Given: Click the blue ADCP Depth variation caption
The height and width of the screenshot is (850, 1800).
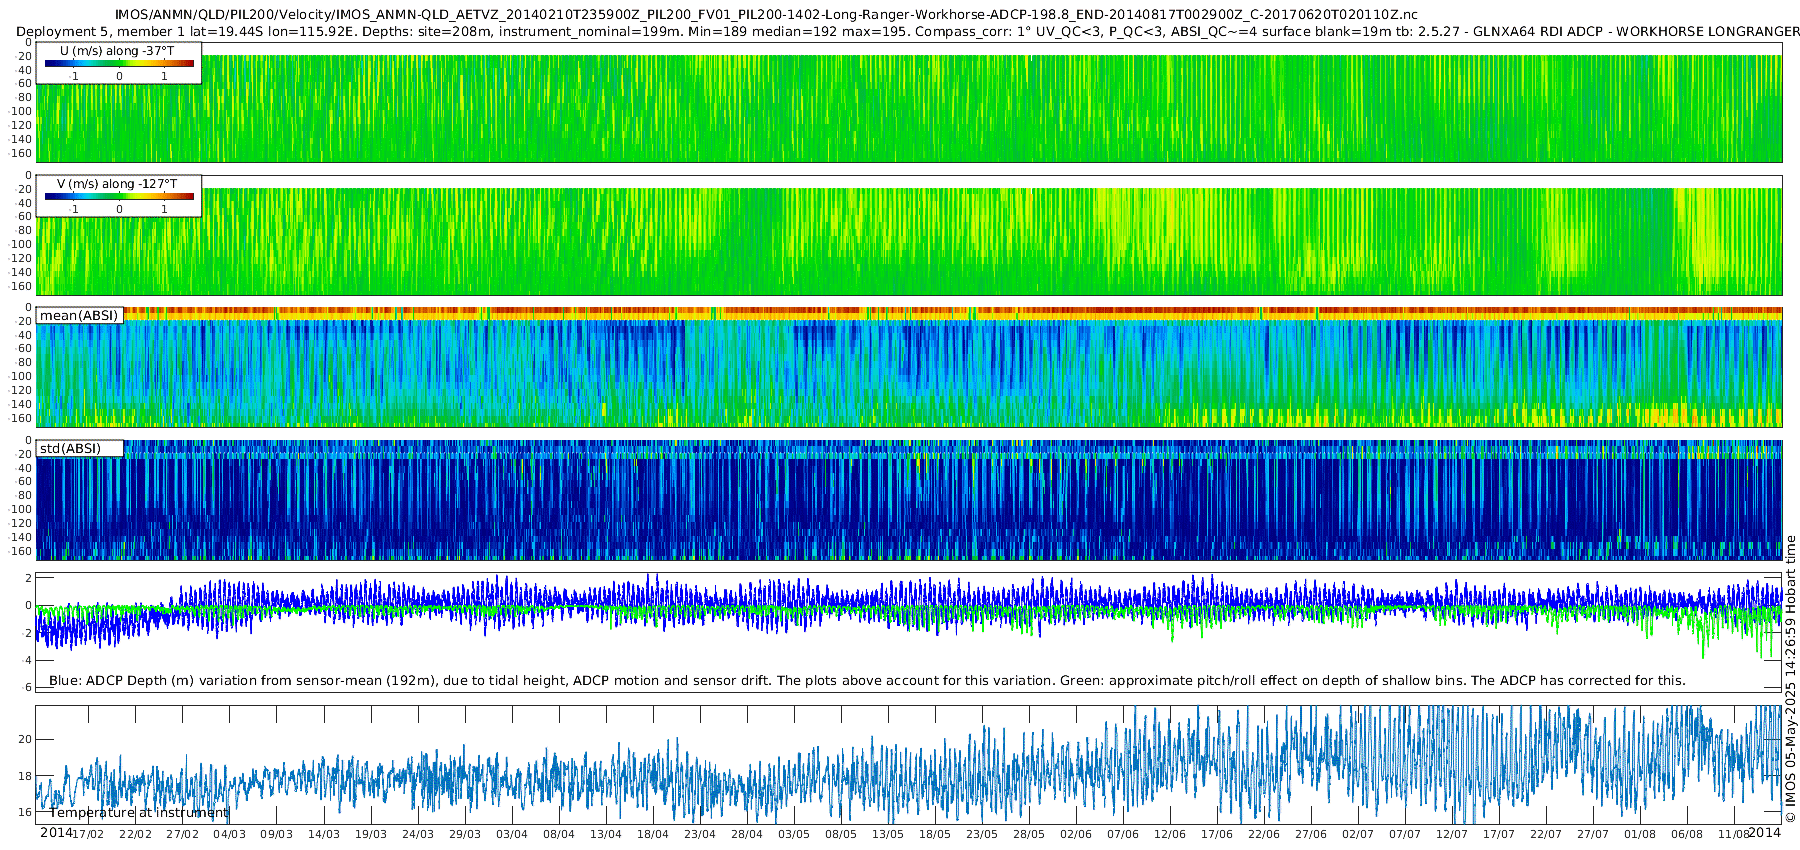Looking at the screenshot, I should pyautogui.click(x=867, y=681).
